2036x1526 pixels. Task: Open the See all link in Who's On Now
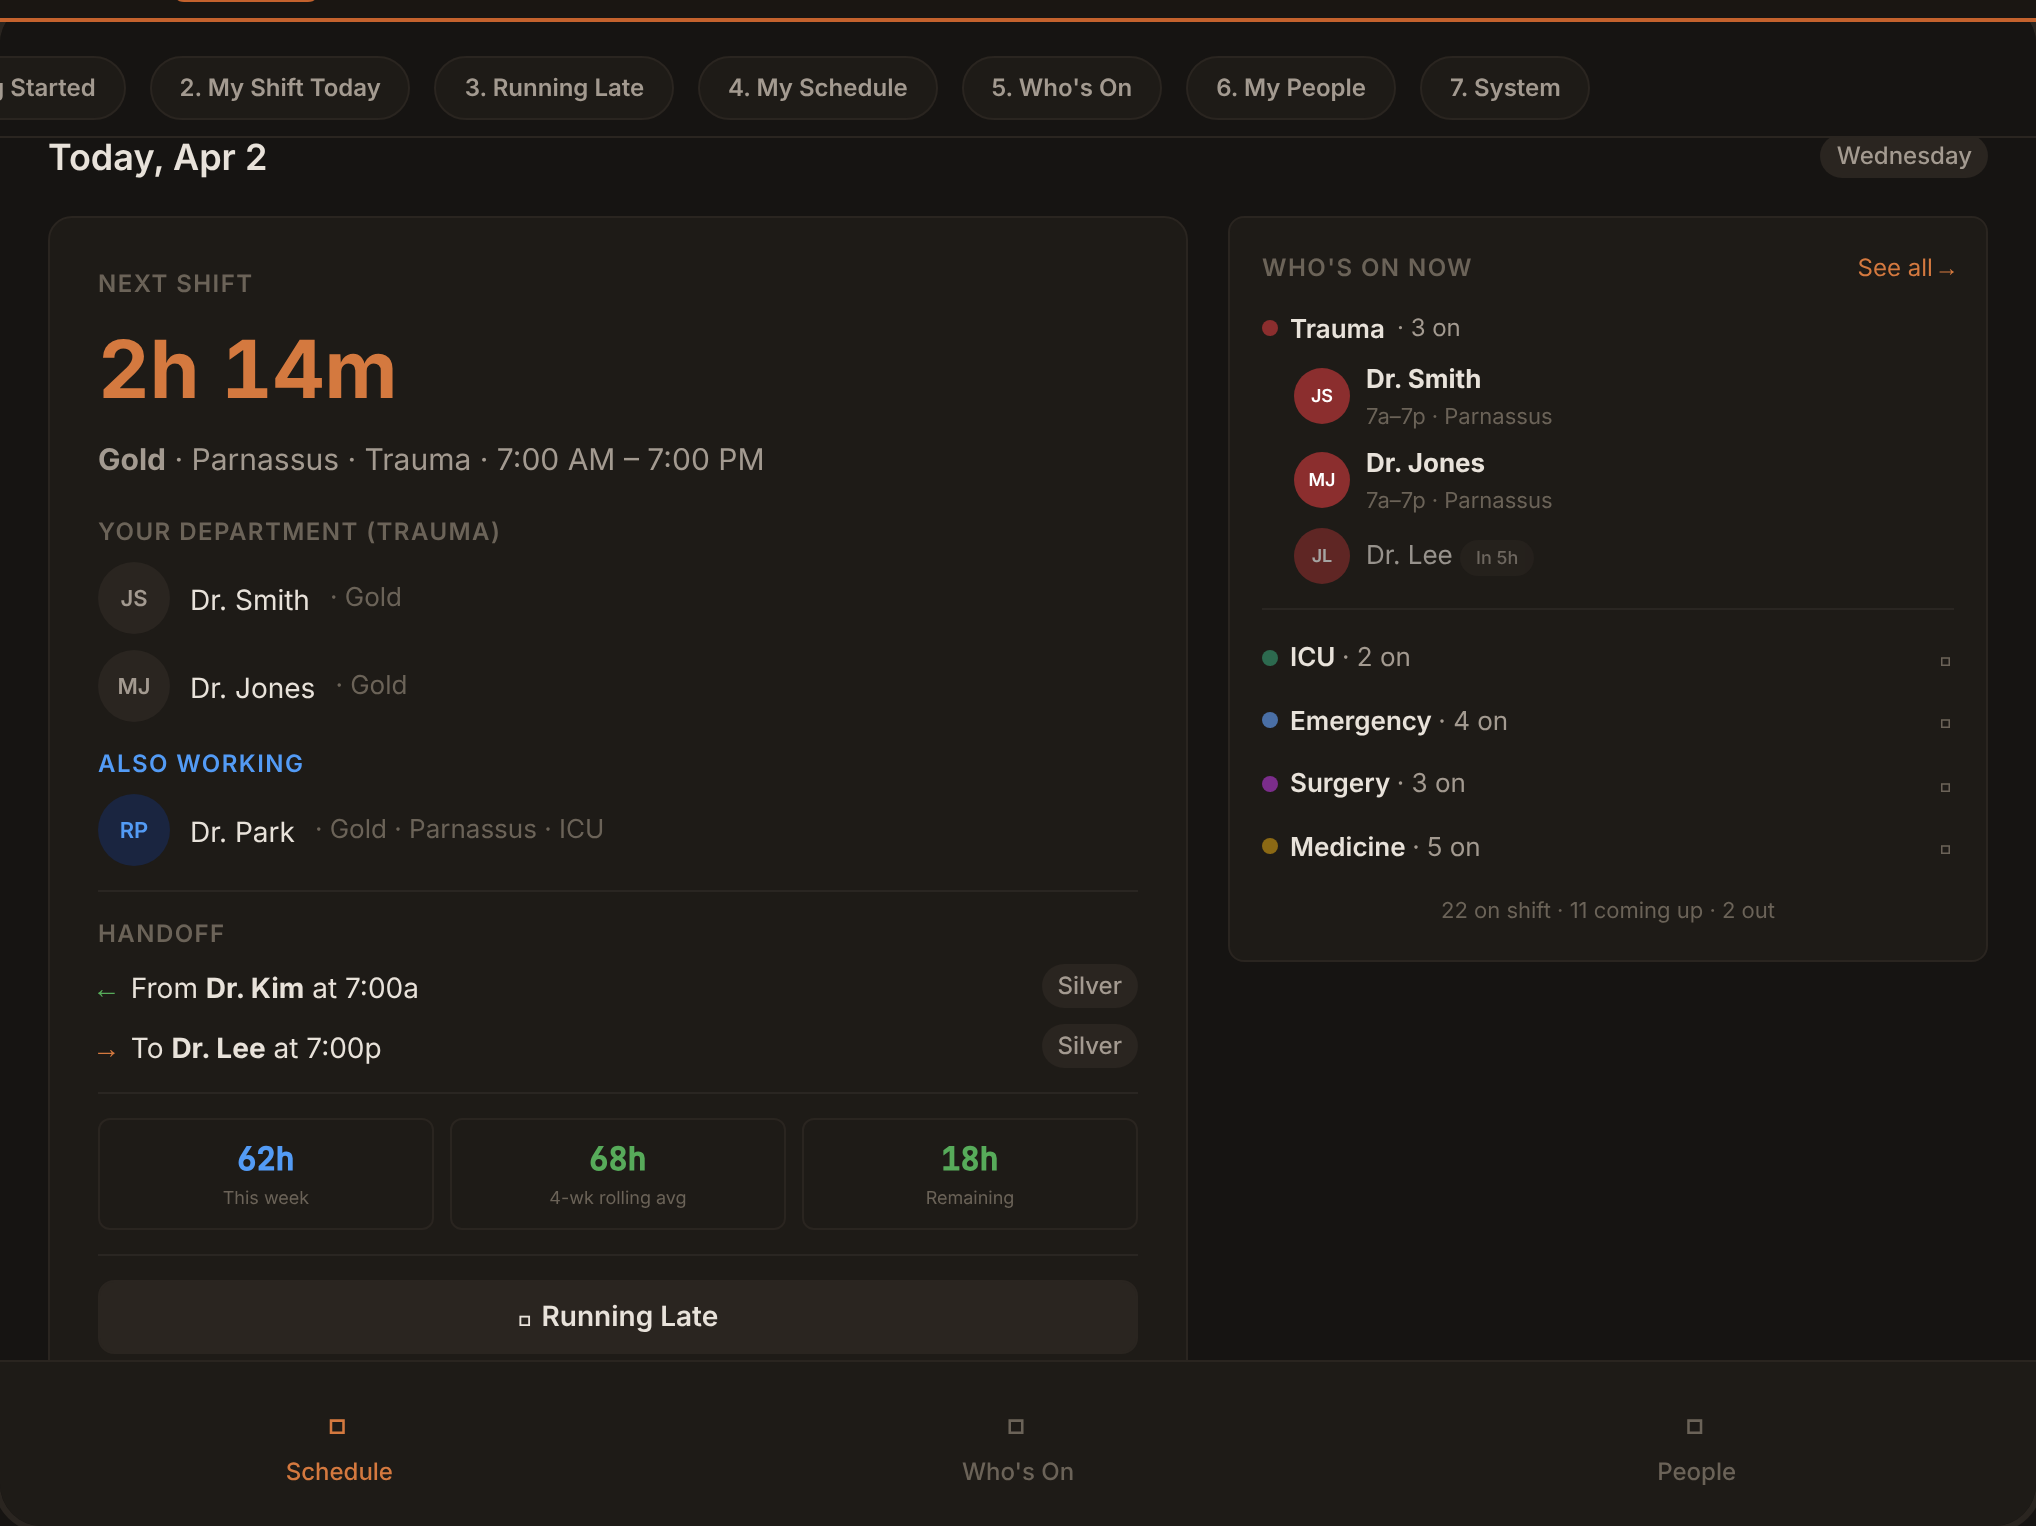click(x=1905, y=267)
